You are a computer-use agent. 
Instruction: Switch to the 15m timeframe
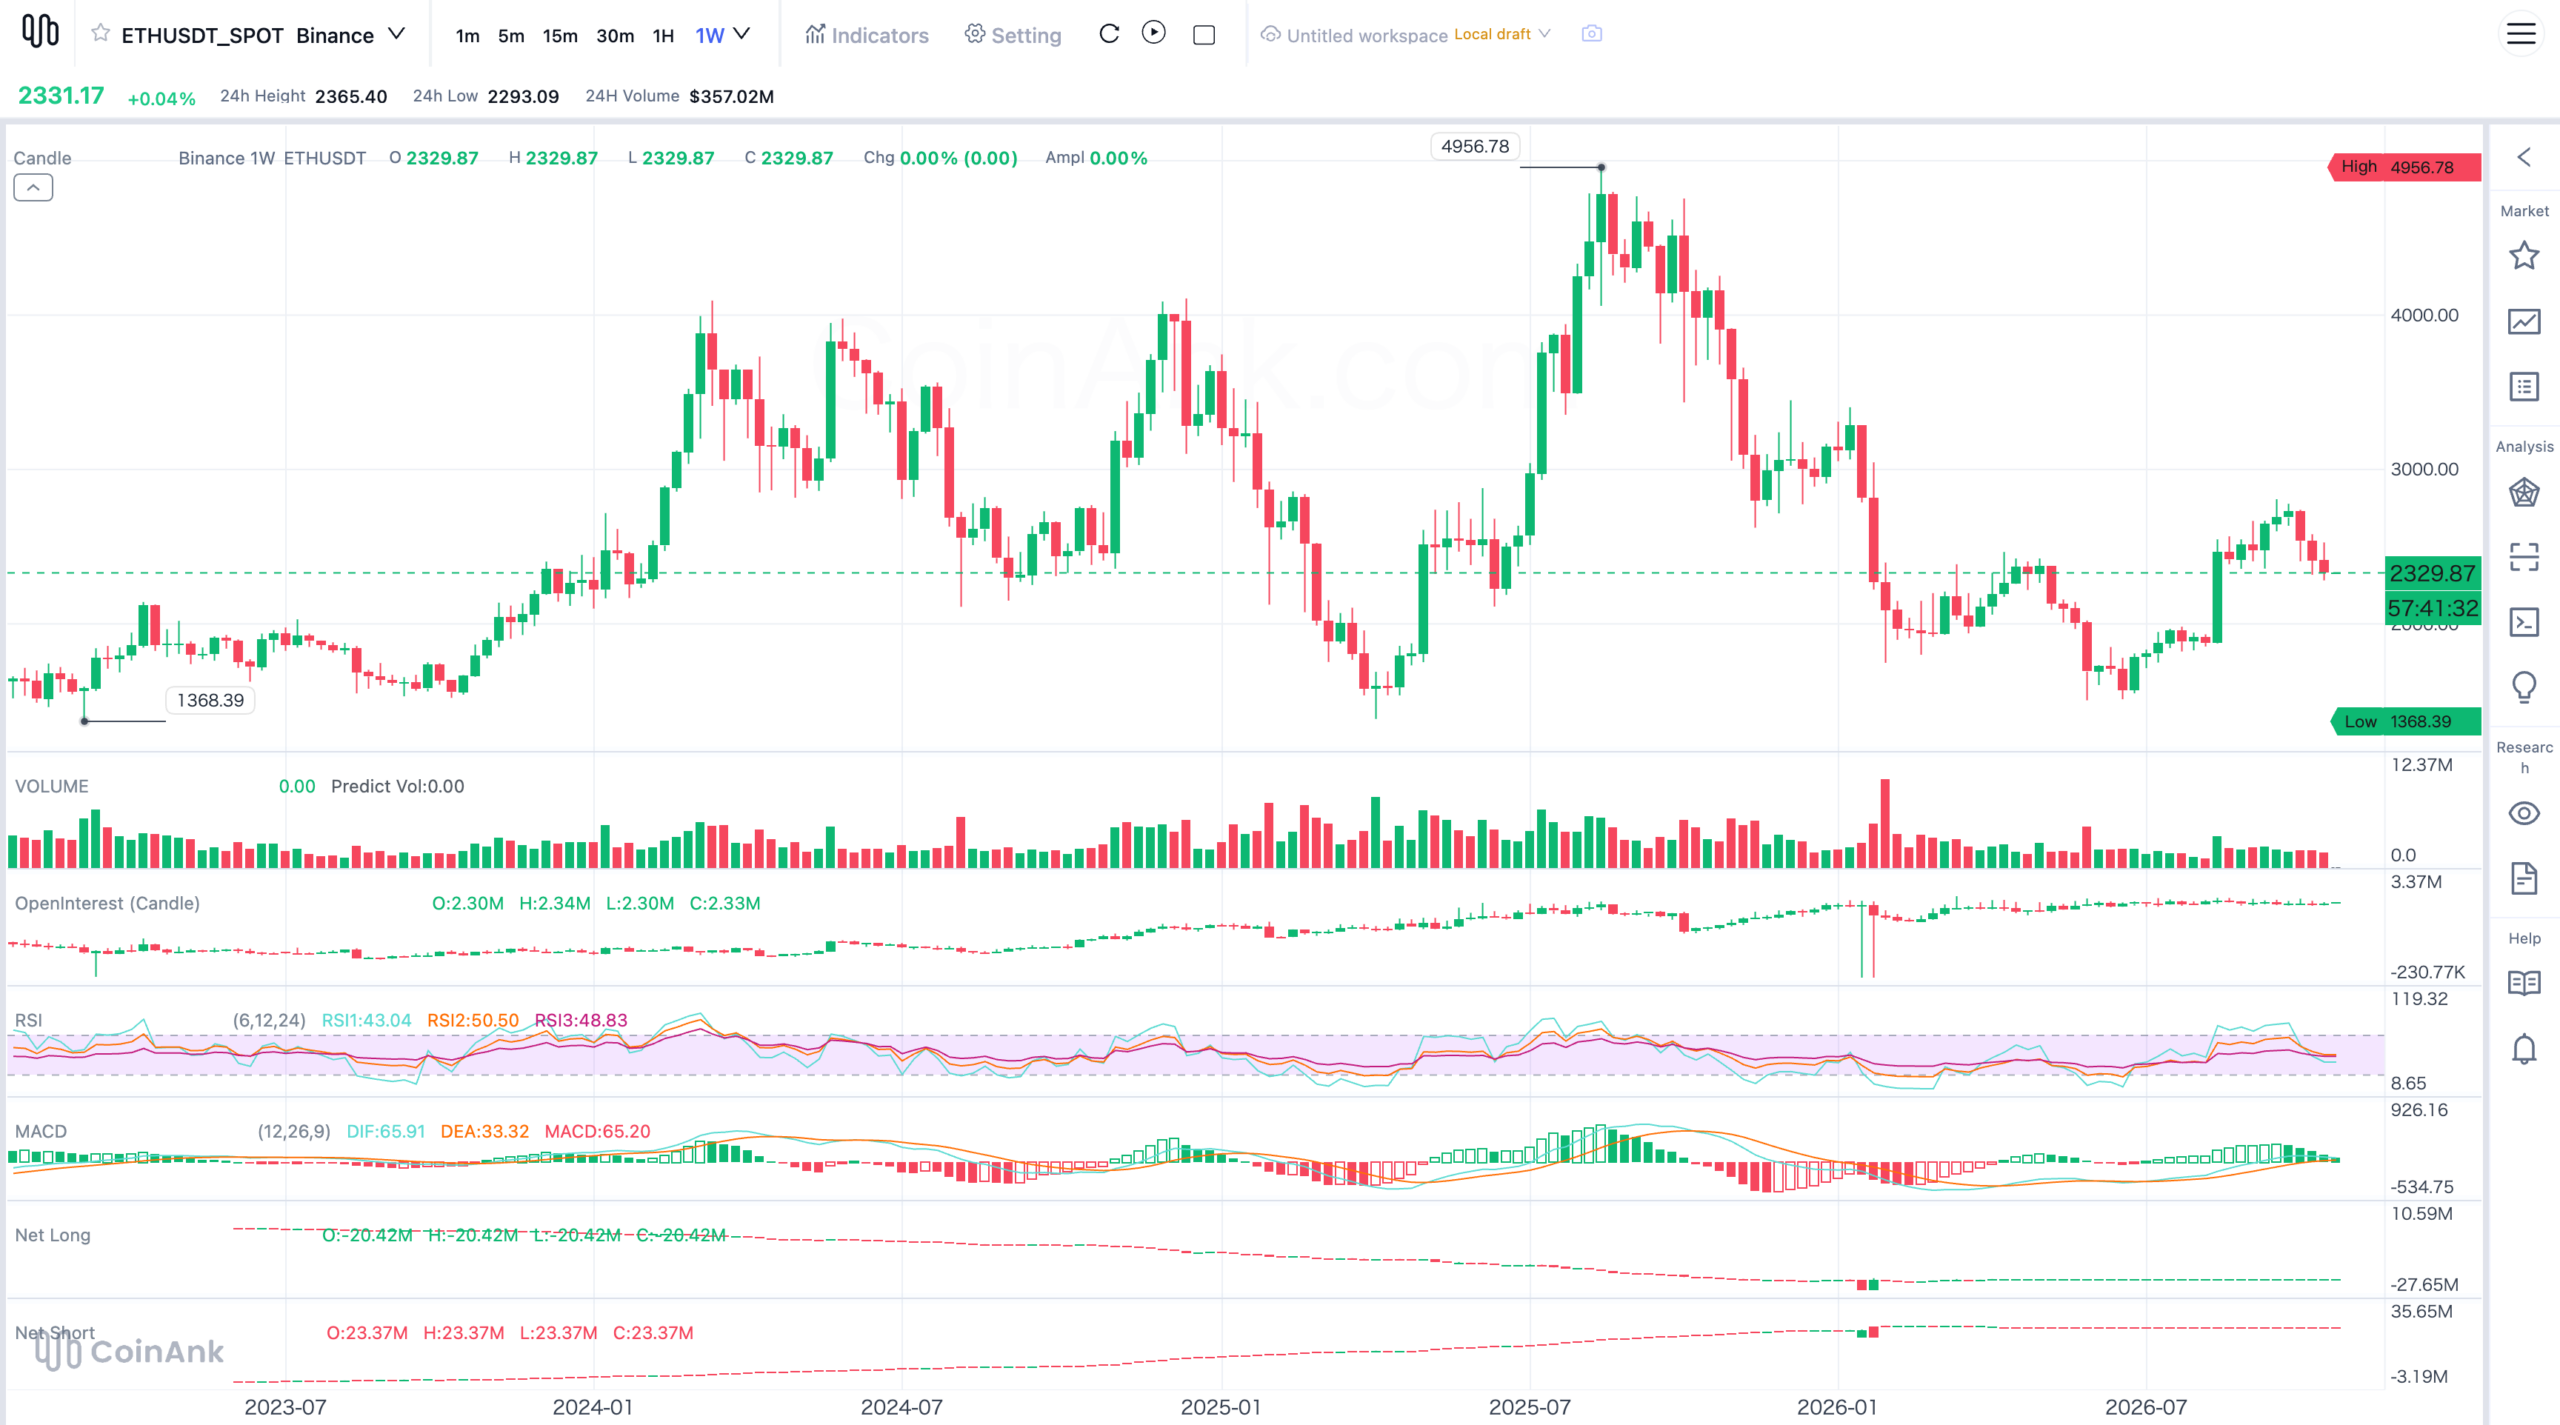pyautogui.click(x=560, y=36)
